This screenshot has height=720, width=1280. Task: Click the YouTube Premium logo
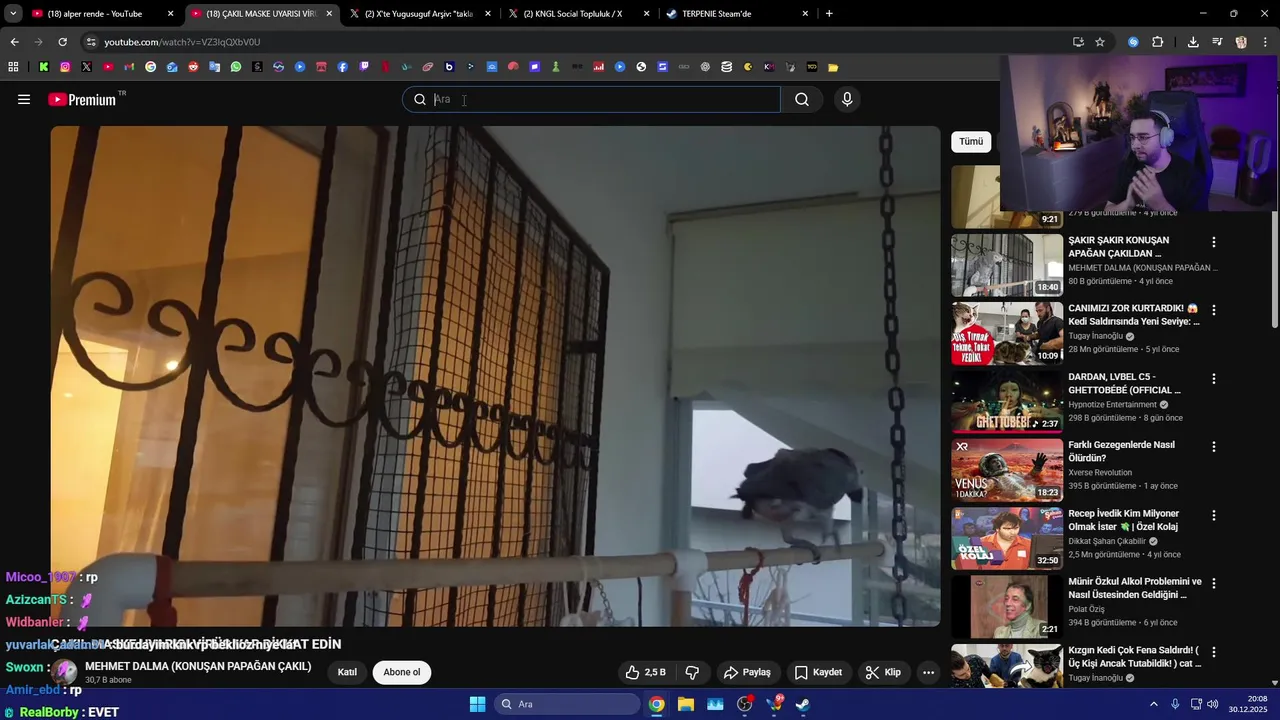(82, 99)
